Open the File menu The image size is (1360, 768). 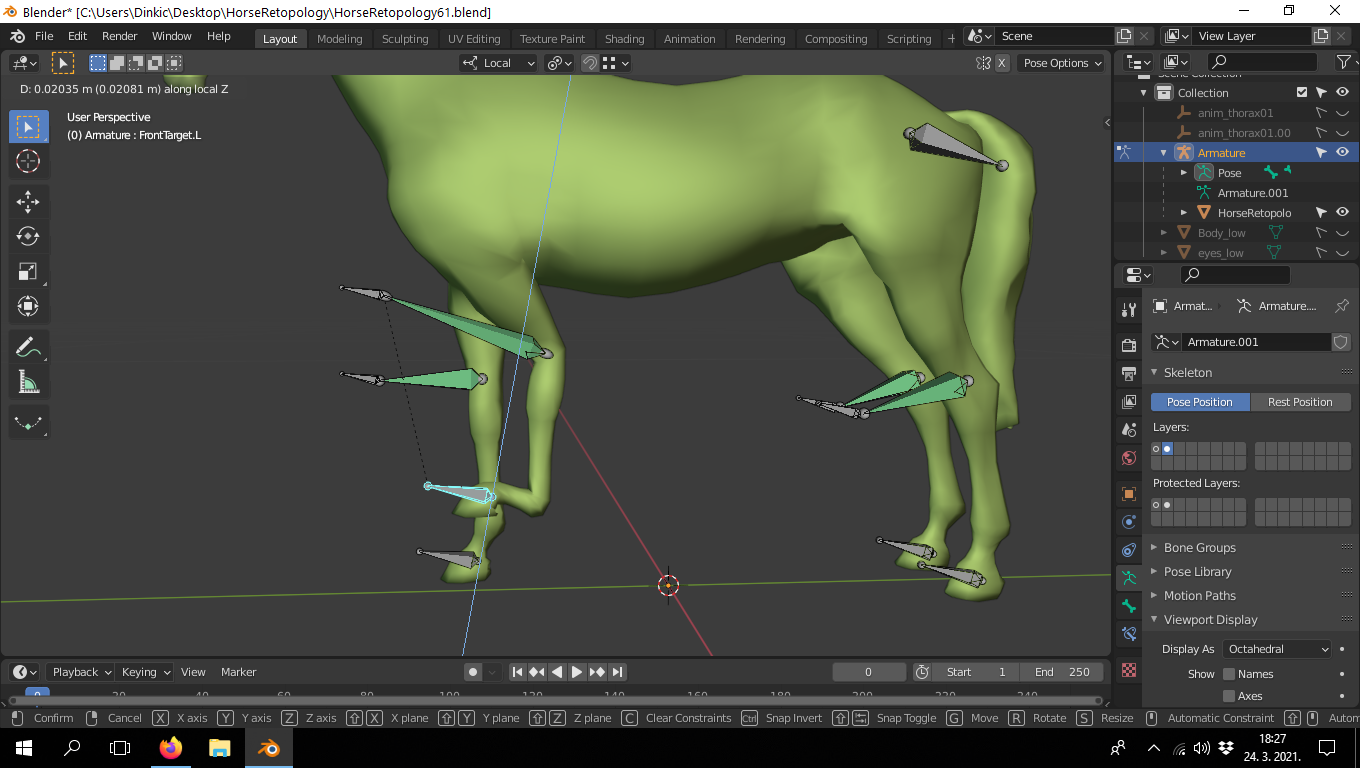click(44, 36)
